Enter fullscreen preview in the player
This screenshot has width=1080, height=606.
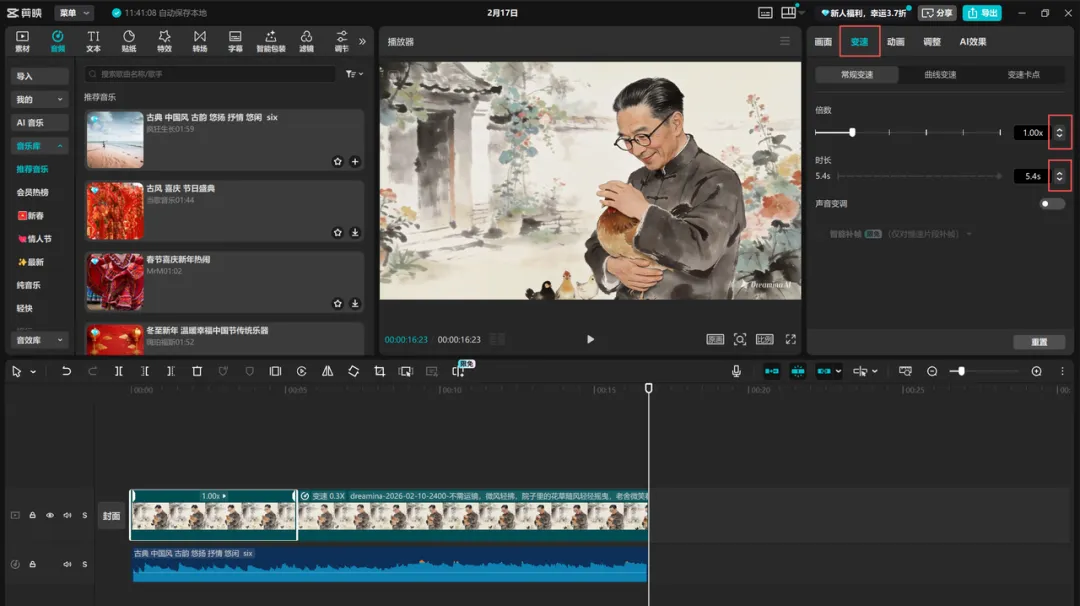[790, 339]
